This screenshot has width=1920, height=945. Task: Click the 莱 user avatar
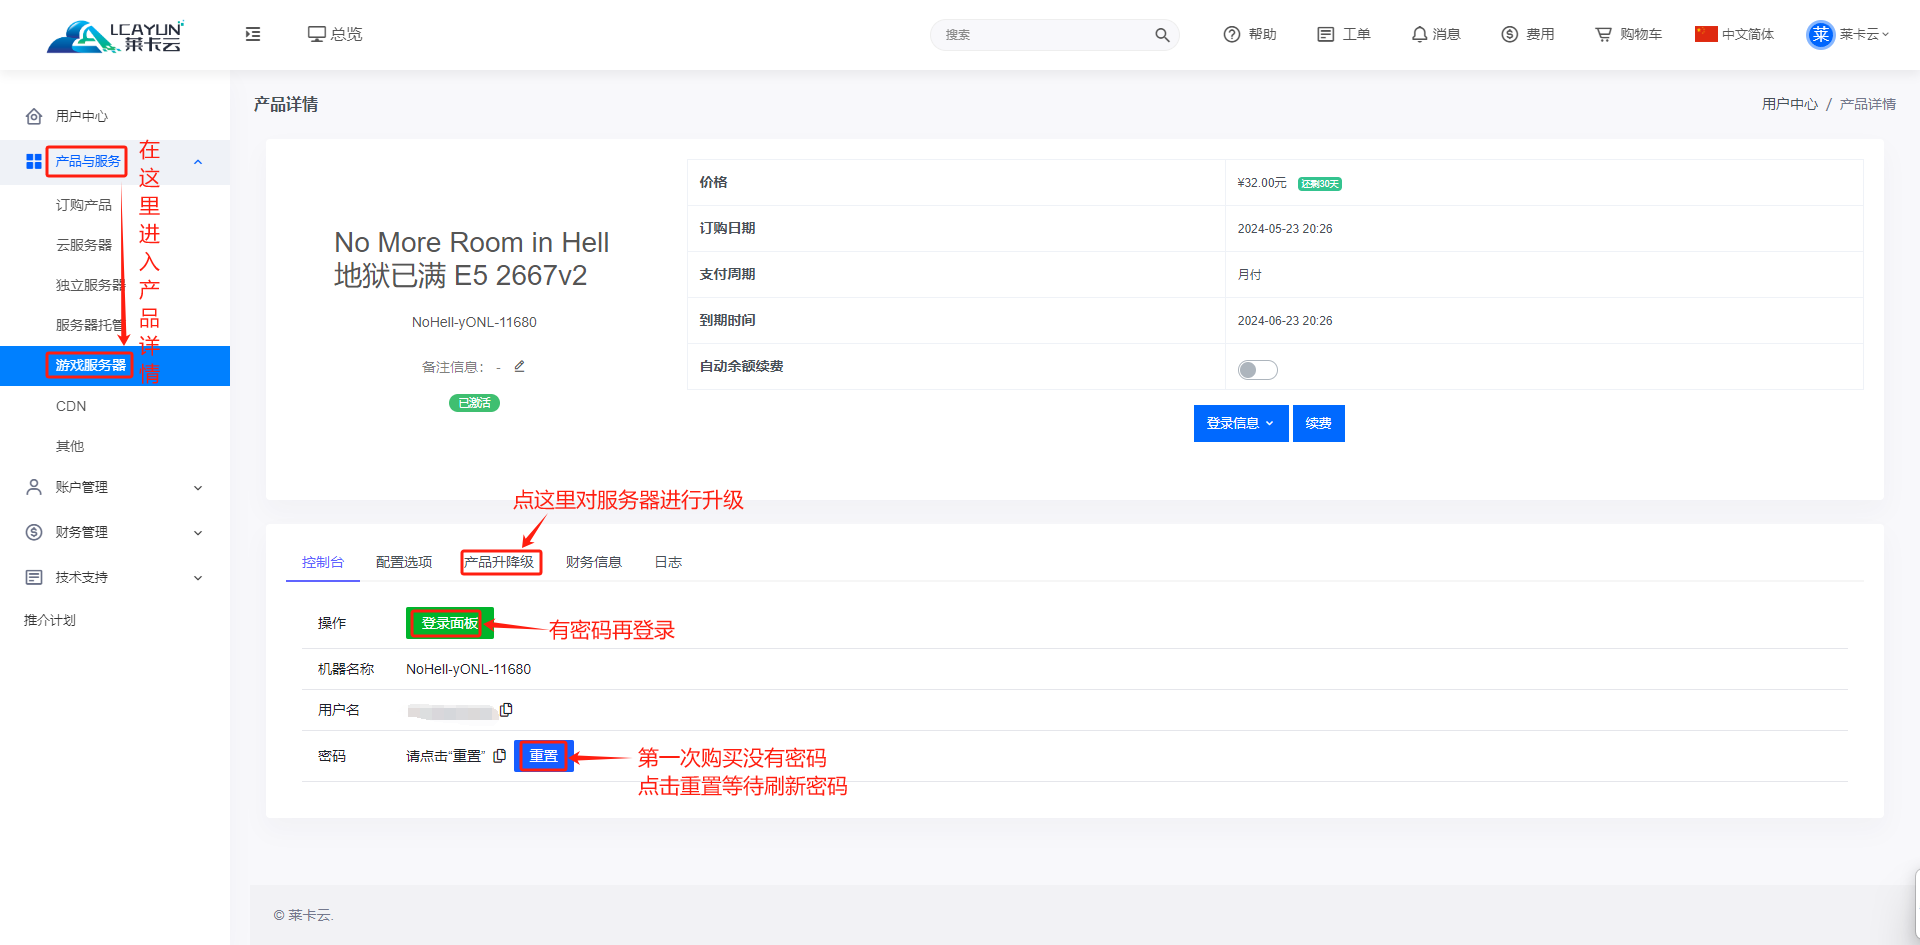[1821, 35]
